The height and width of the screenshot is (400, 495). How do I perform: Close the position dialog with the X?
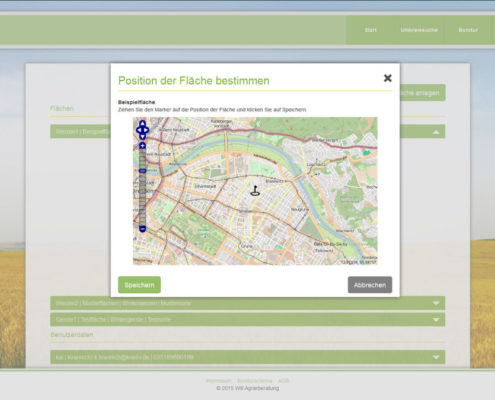[x=387, y=78]
